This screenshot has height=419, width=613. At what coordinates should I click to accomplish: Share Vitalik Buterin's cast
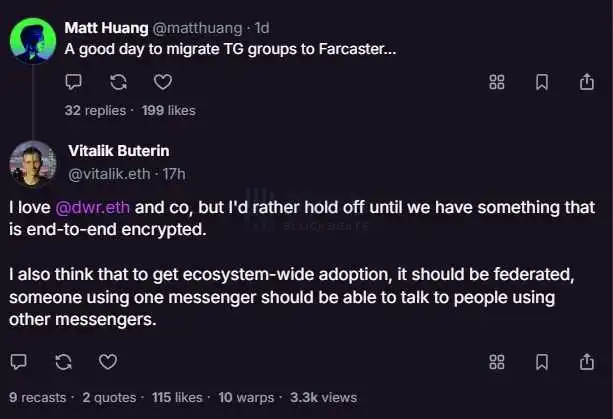point(587,361)
